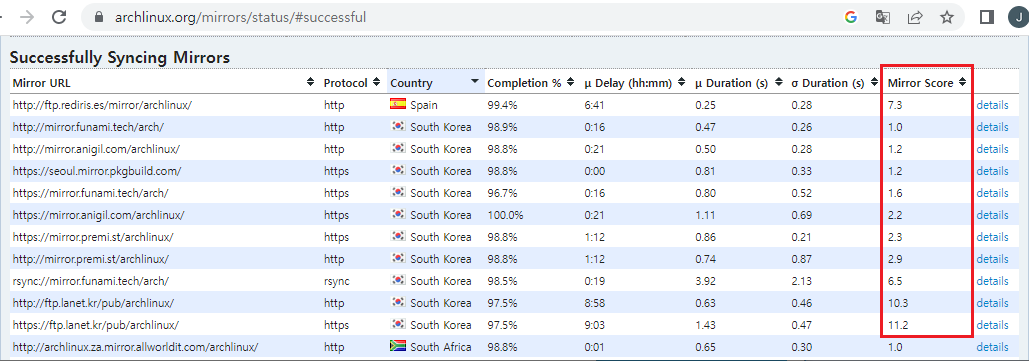Viewport: 1029px width, 361px height.
Task: Open details for archlinux.za.mirror.allworldit.com
Action: (x=992, y=347)
